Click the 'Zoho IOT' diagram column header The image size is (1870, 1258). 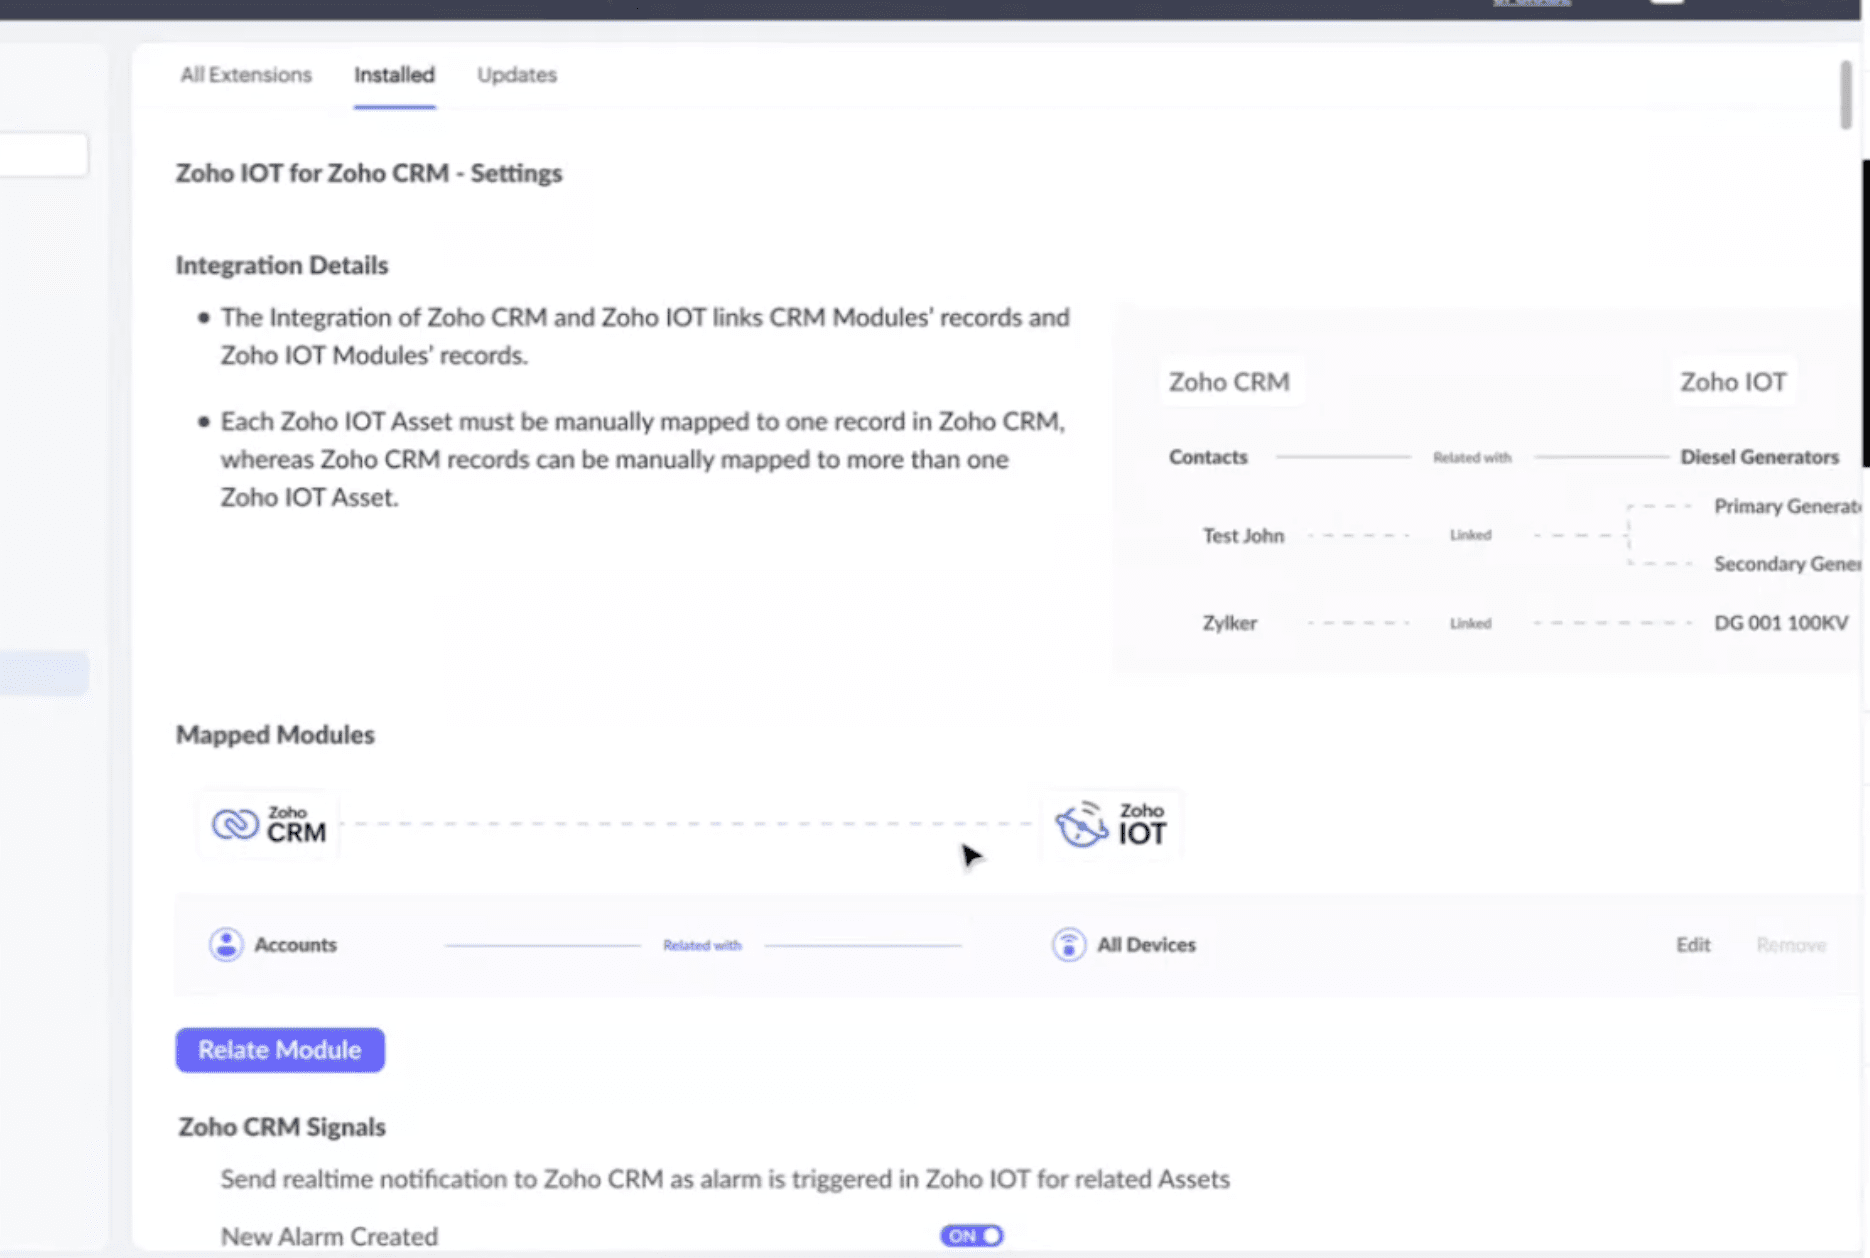pos(1733,382)
